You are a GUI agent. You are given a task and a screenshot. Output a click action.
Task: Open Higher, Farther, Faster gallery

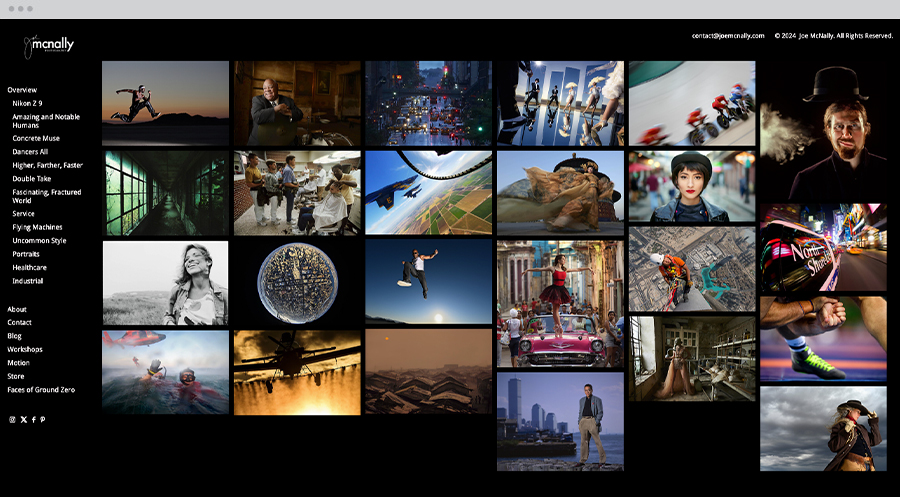point(47,165)
